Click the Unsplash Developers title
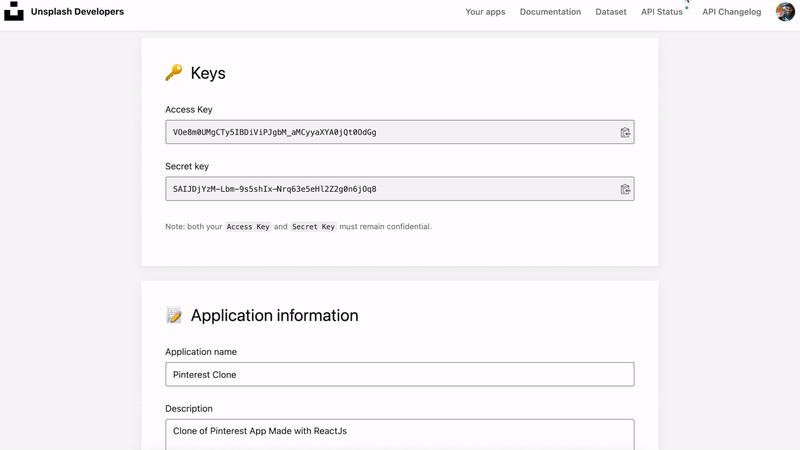Viewport: 800px width, 450px height. (78, 12)
